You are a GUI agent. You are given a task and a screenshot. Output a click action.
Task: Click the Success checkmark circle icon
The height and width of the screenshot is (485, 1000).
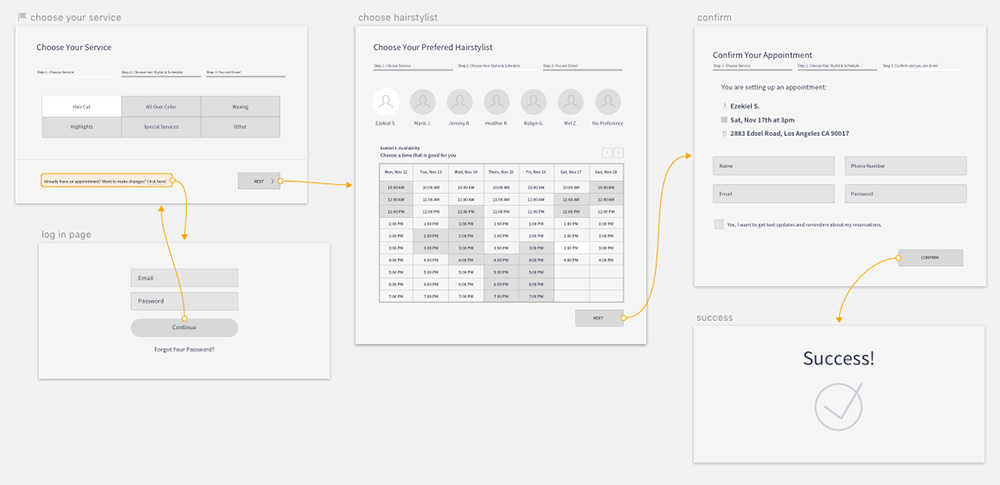point(838,405)
